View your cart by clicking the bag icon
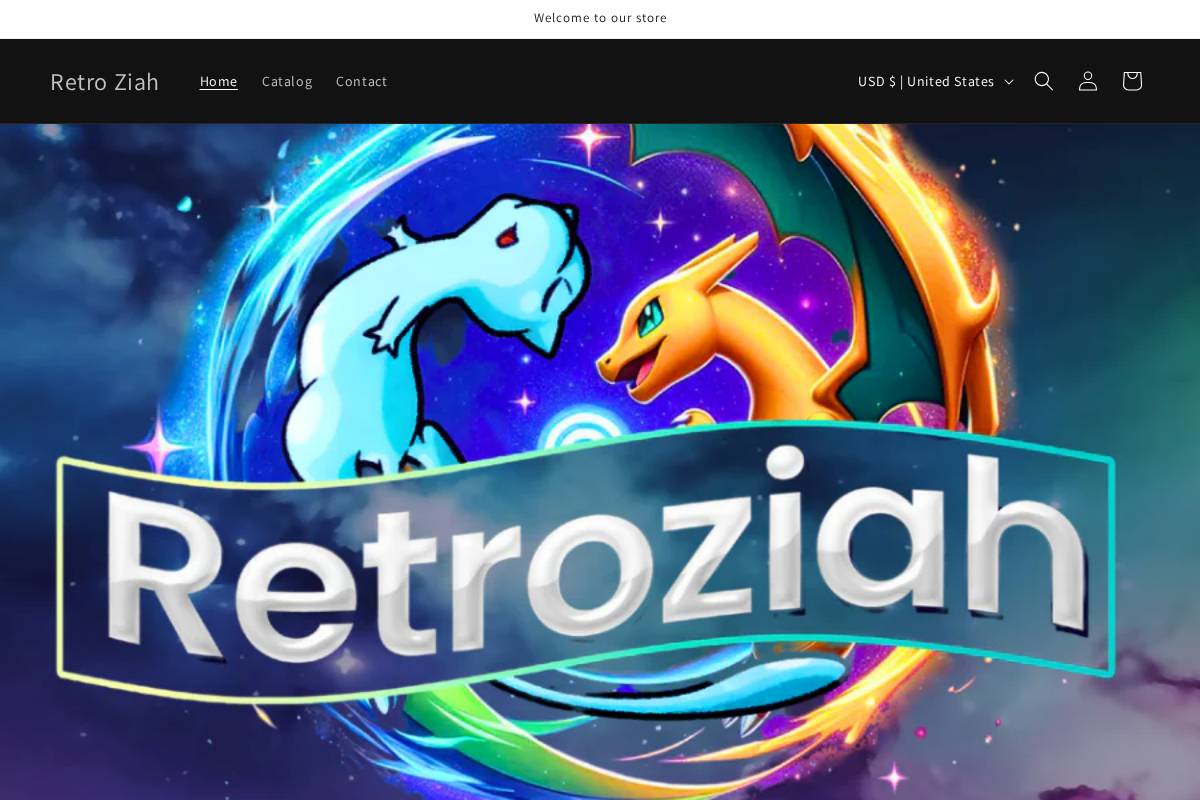1200x800 pixels. coord(1131,81)
